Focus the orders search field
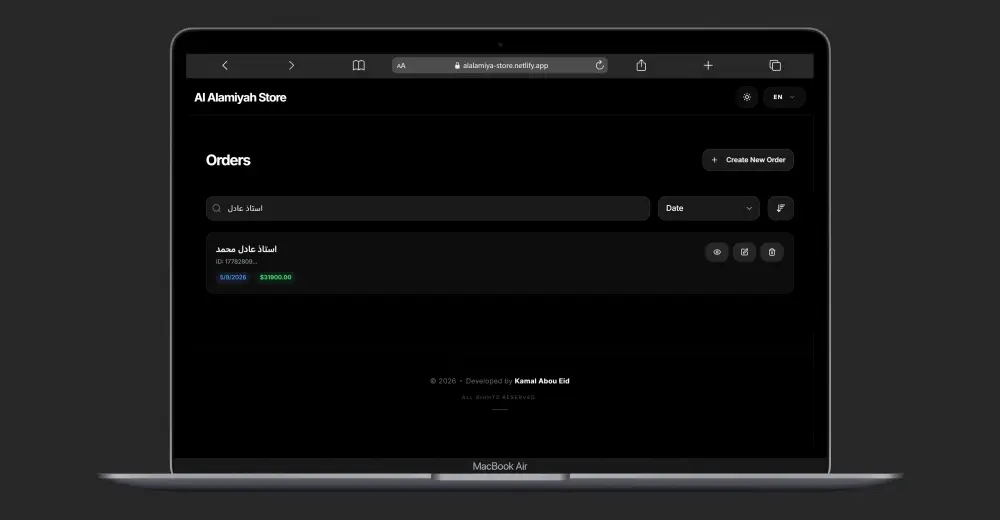This screenshot has height=520, width=1000. click(427, 208)
